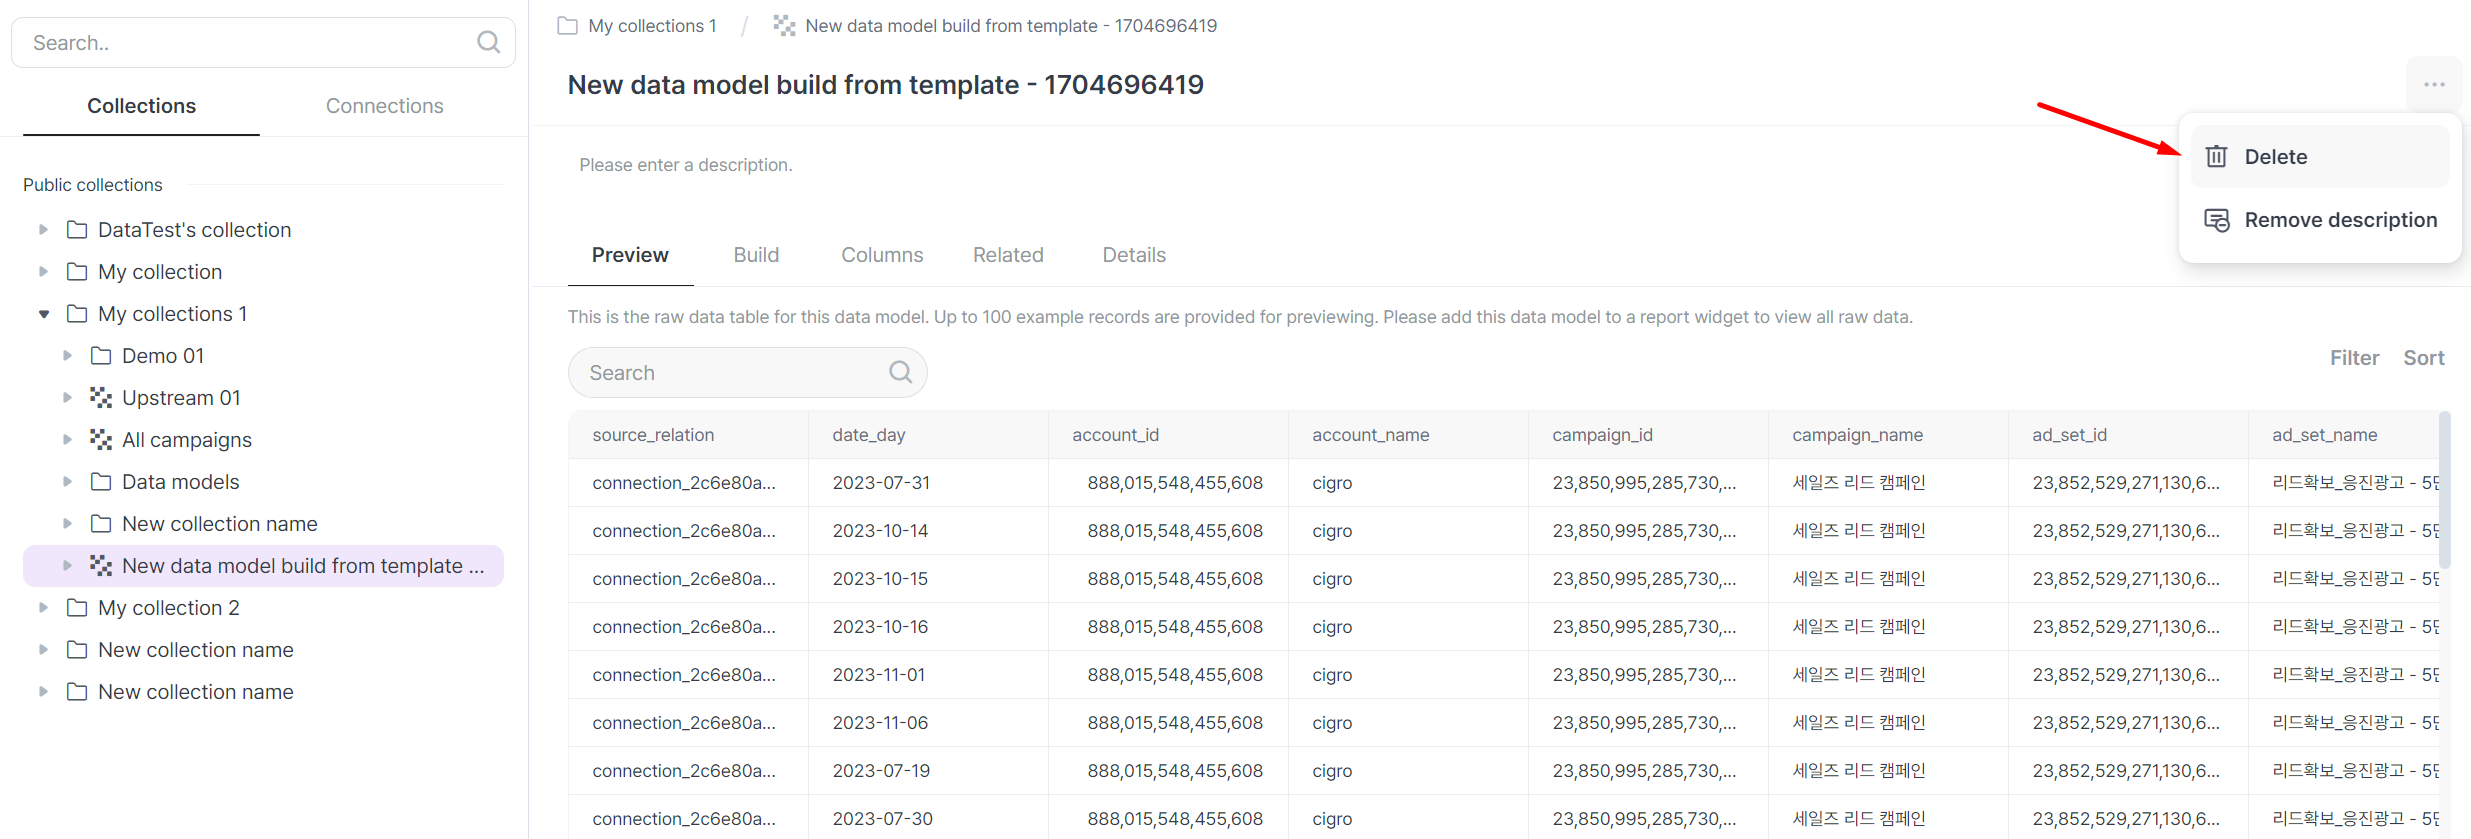Click the All campaigns data model icon
2471x839 pixels.
[x=101, y=440]
